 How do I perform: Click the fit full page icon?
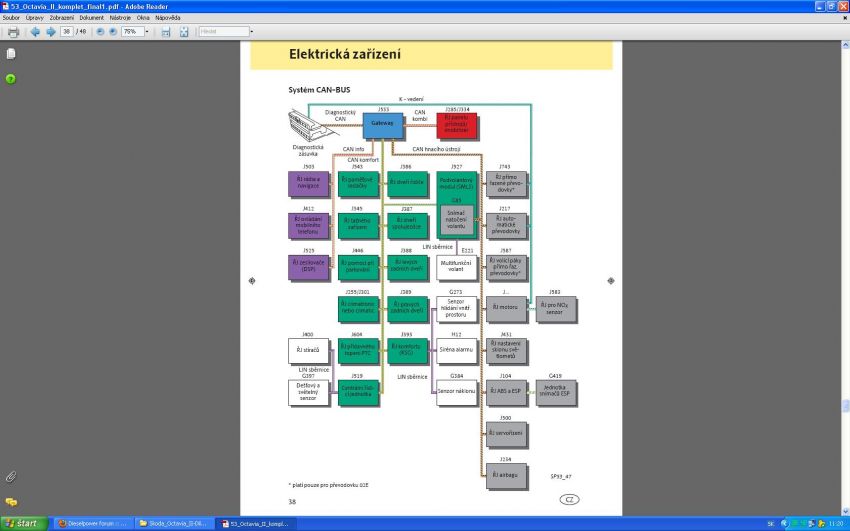point(183,32)
